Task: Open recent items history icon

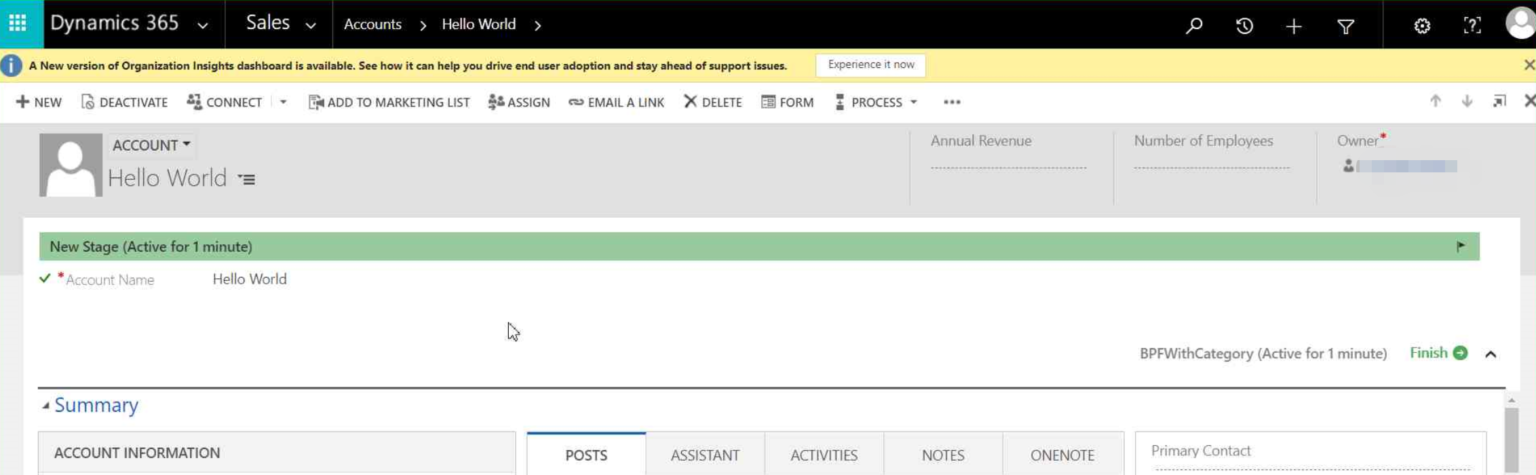Action: point(1244,26)
